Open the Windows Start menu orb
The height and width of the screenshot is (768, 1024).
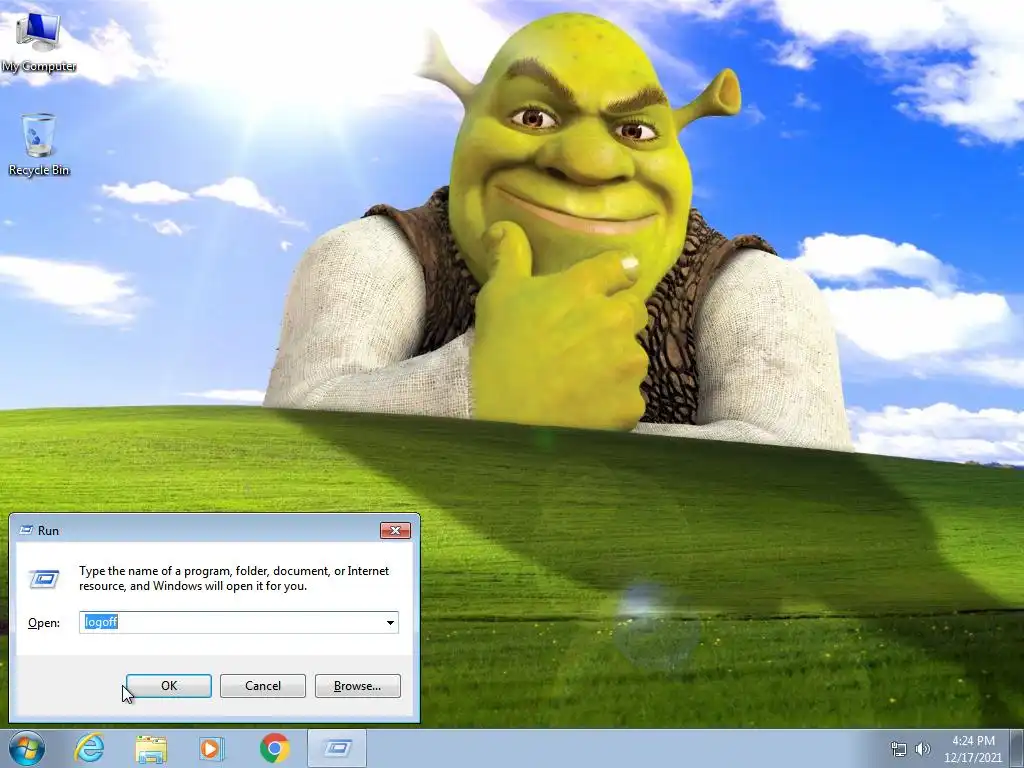click(27, 748)
